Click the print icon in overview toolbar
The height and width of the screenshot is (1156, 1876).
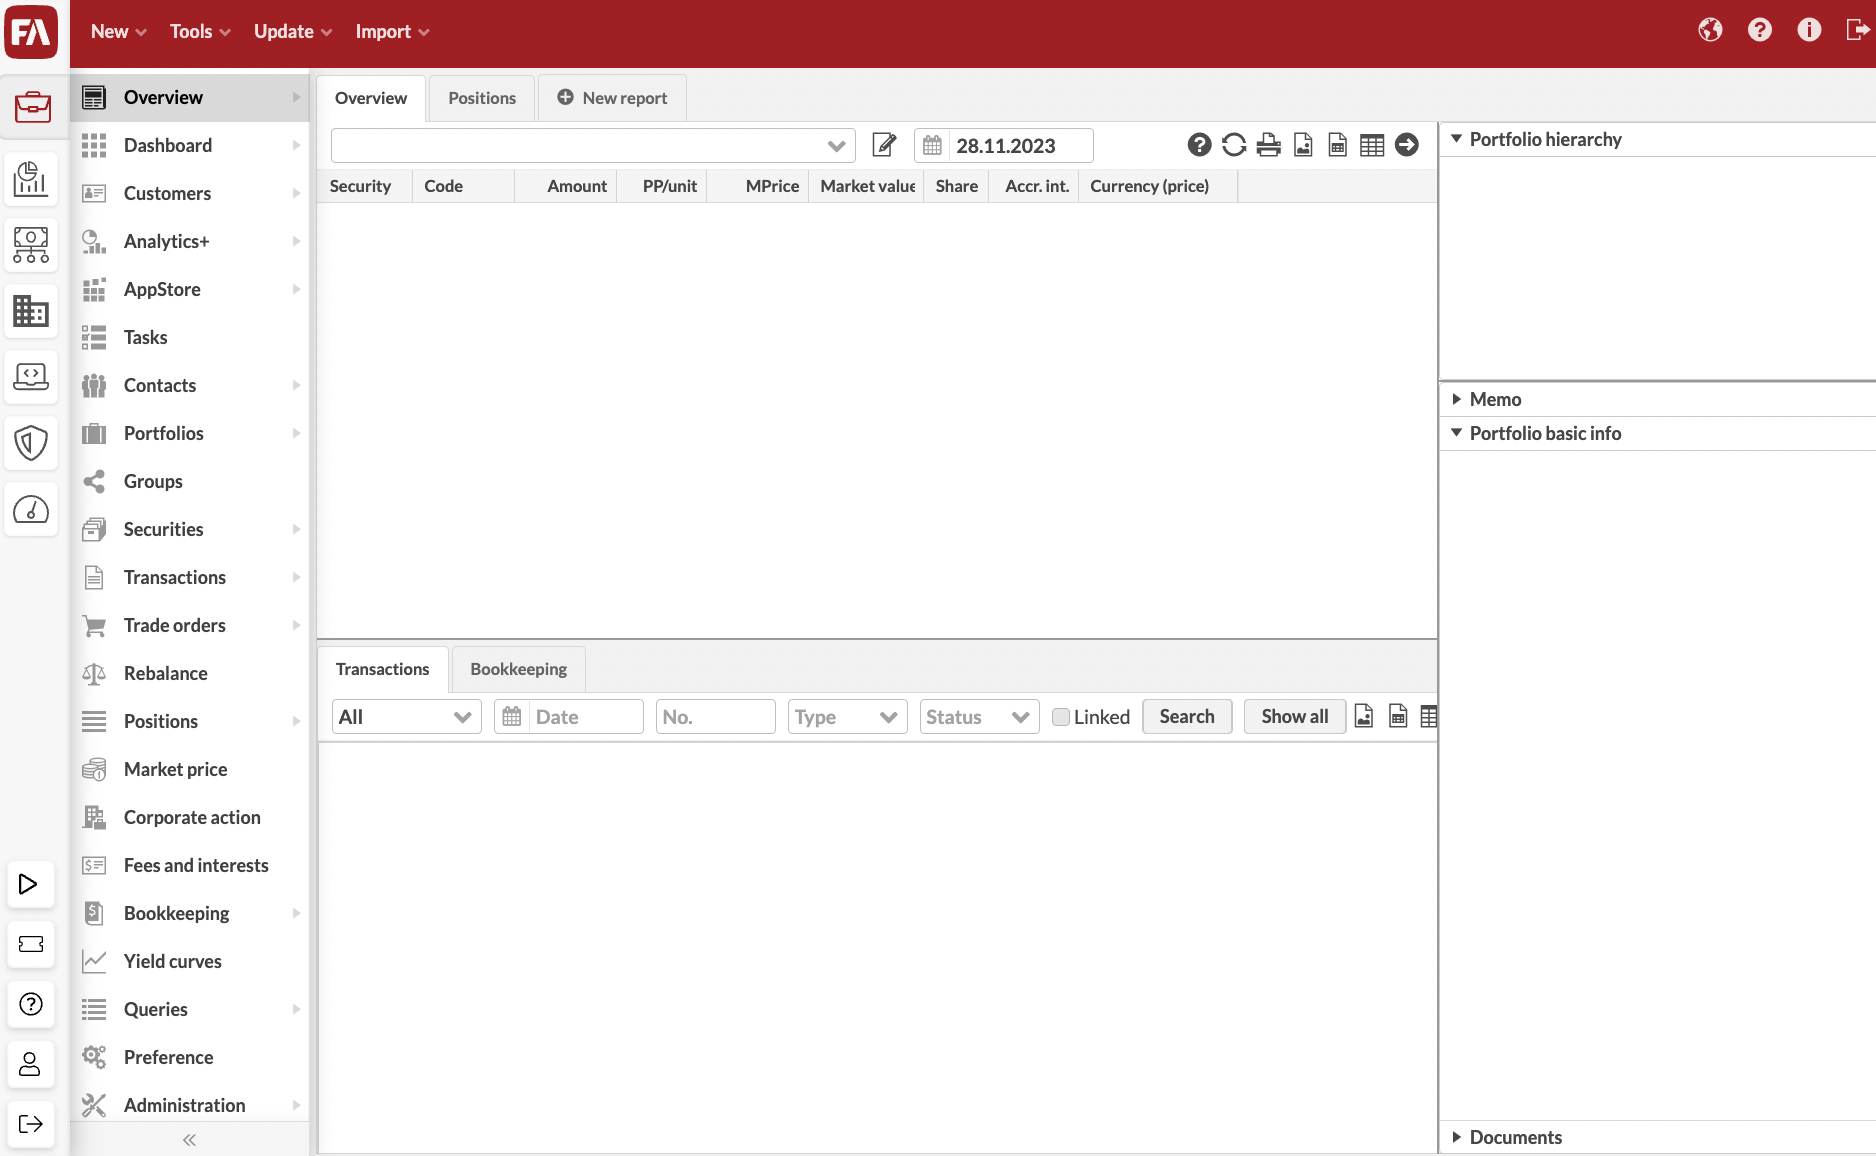[x=1268, y=145]
